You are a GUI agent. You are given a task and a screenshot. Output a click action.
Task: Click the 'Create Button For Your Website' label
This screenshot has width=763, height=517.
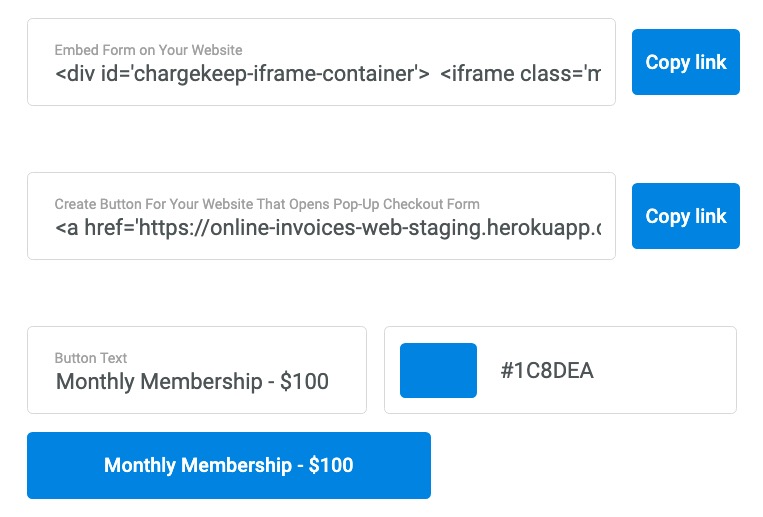(x=267, y=204)
